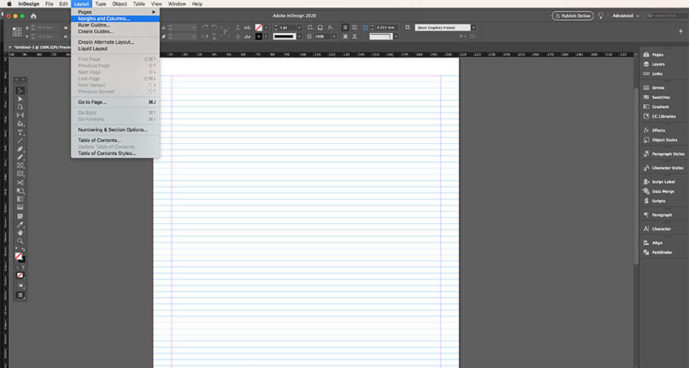Screen dimensions: 689x368
Task: Open the Pathfinder panel
Action: [x=658, y=252]
